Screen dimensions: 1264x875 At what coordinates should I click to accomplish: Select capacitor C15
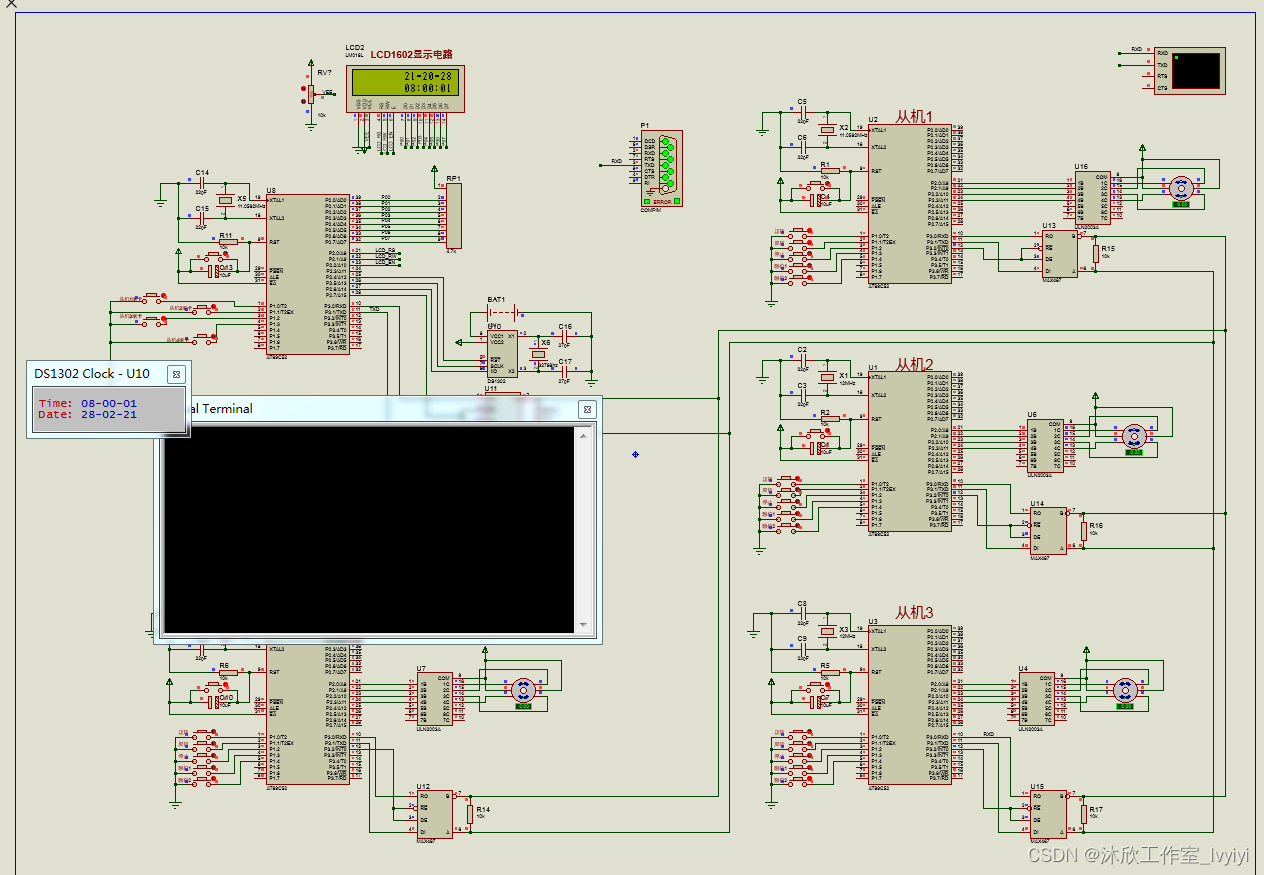(x=201, y=218)
